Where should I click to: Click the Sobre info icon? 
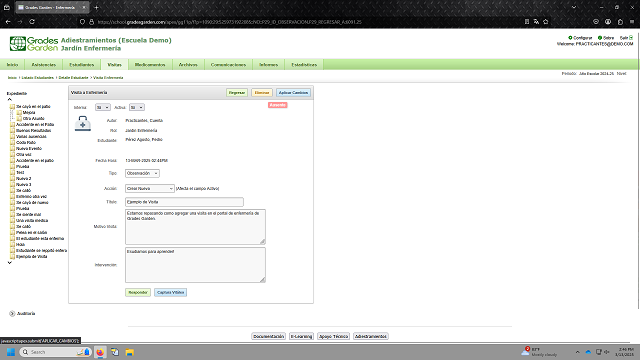tap(600, 38)
